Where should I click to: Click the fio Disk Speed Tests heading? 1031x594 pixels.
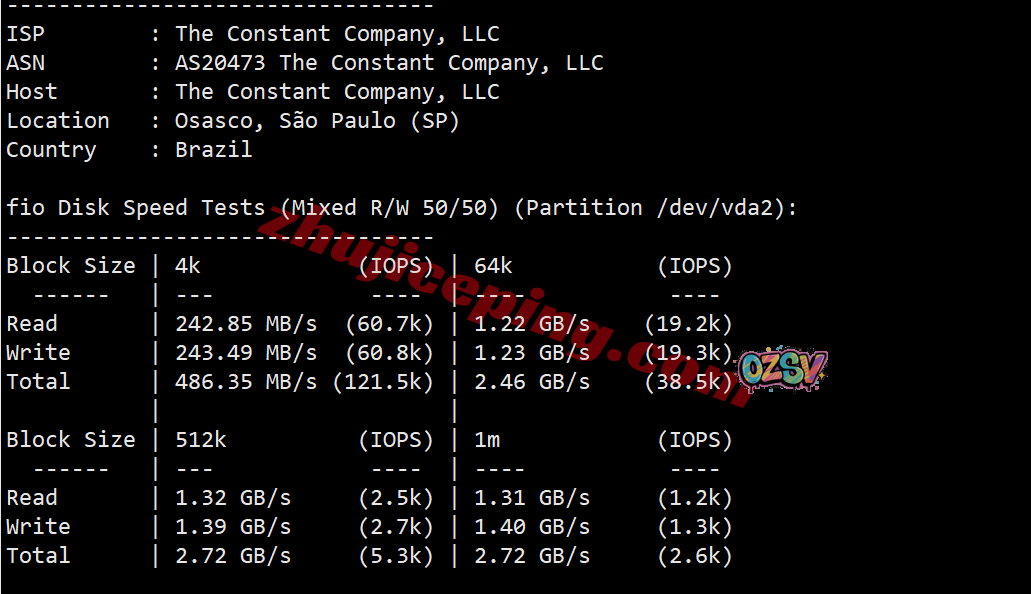[136, 208]
